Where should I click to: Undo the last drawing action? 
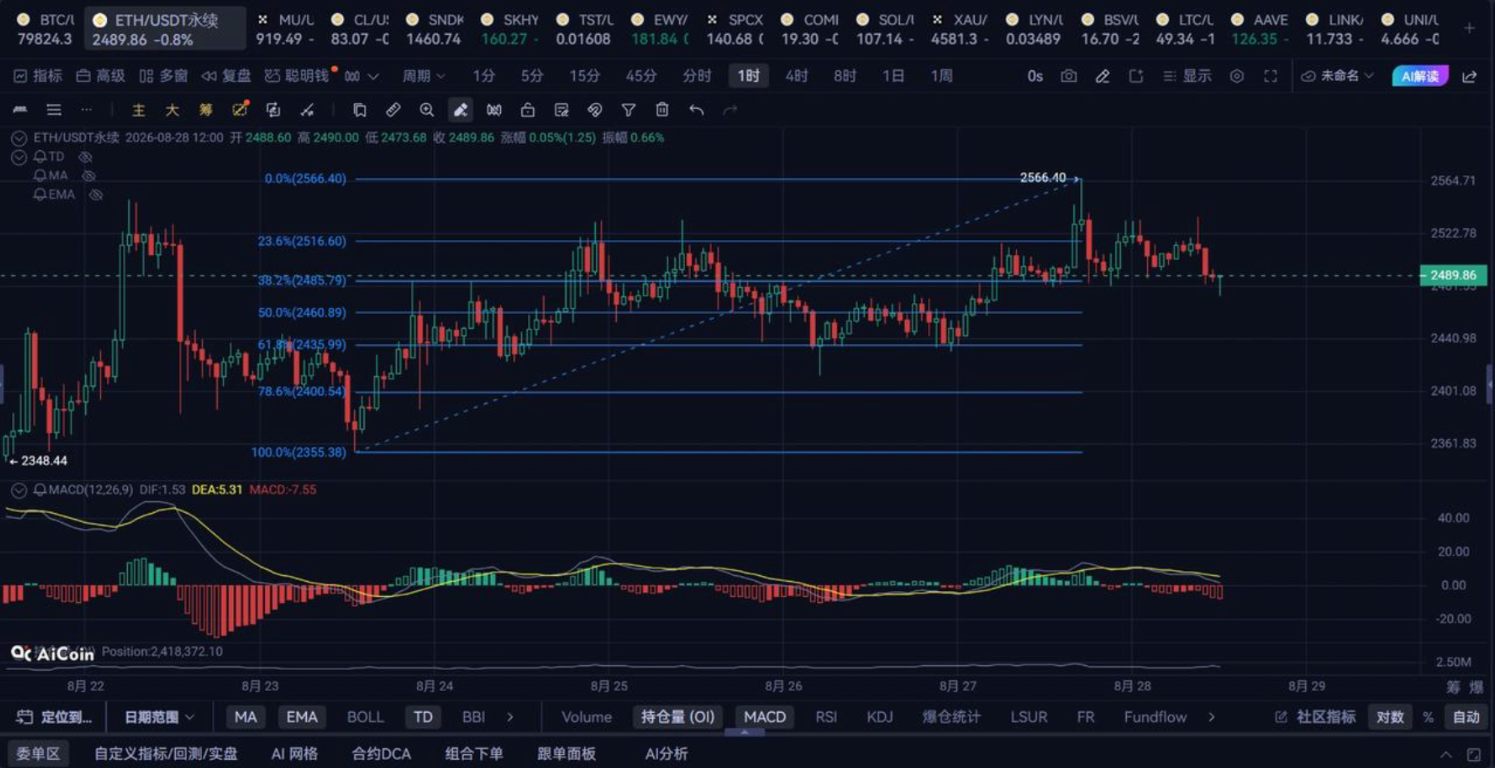click(x=696, y=110)
